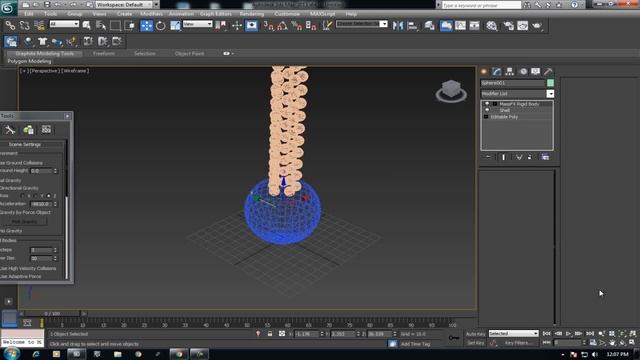Image resolution: width=640 pixels, height=360 pixels.
Task: Click the Go to End playback button
Action: (590, 334)
